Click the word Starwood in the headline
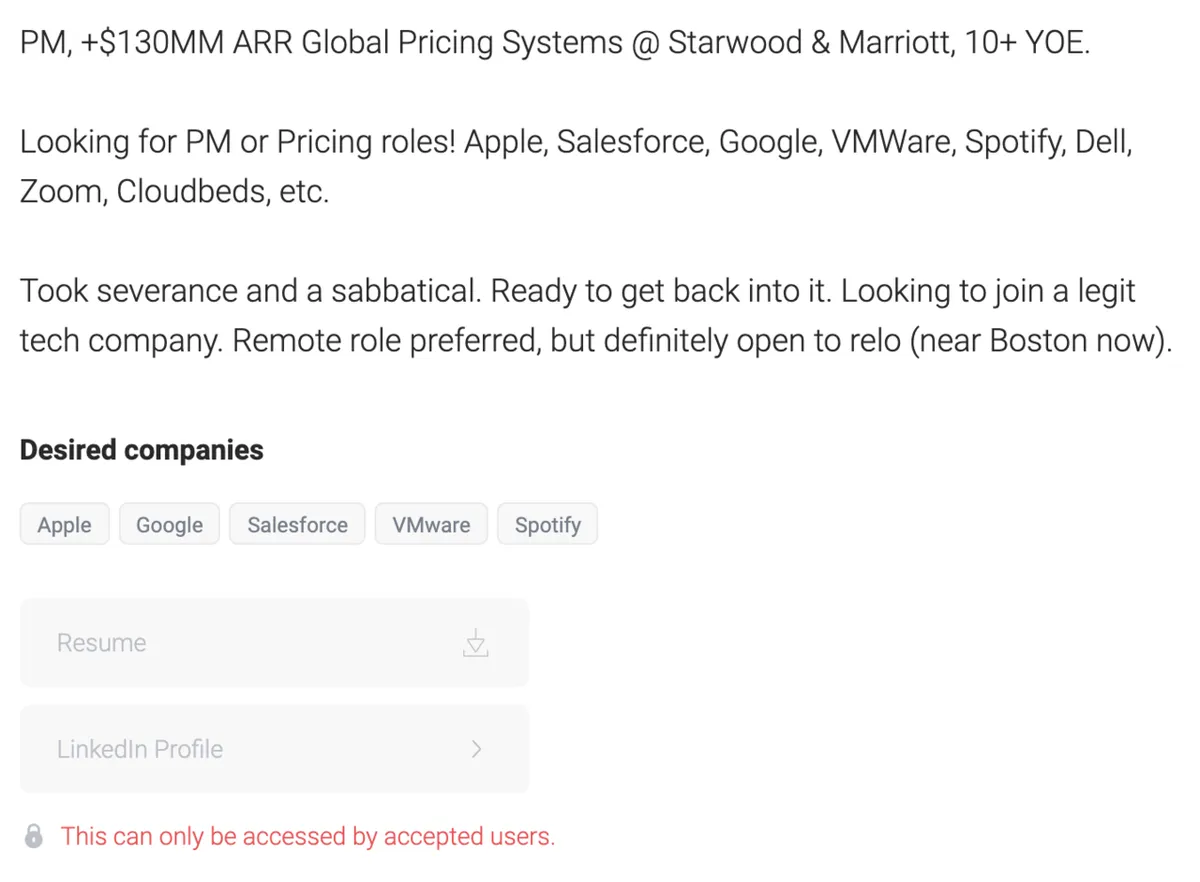The image size is (1200, 882). pos(734,43)
